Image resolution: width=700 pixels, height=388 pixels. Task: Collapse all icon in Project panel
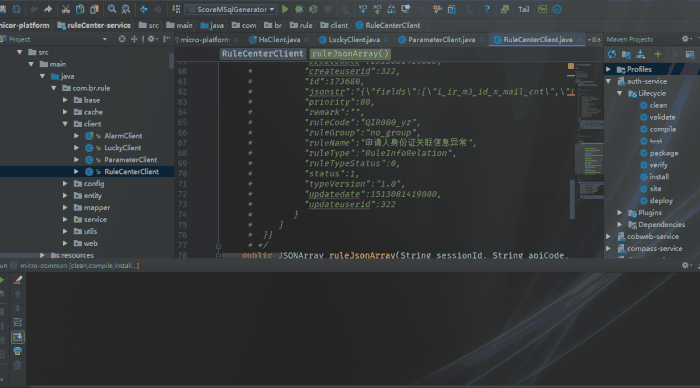pyautogui.click(x=134, y=39)
